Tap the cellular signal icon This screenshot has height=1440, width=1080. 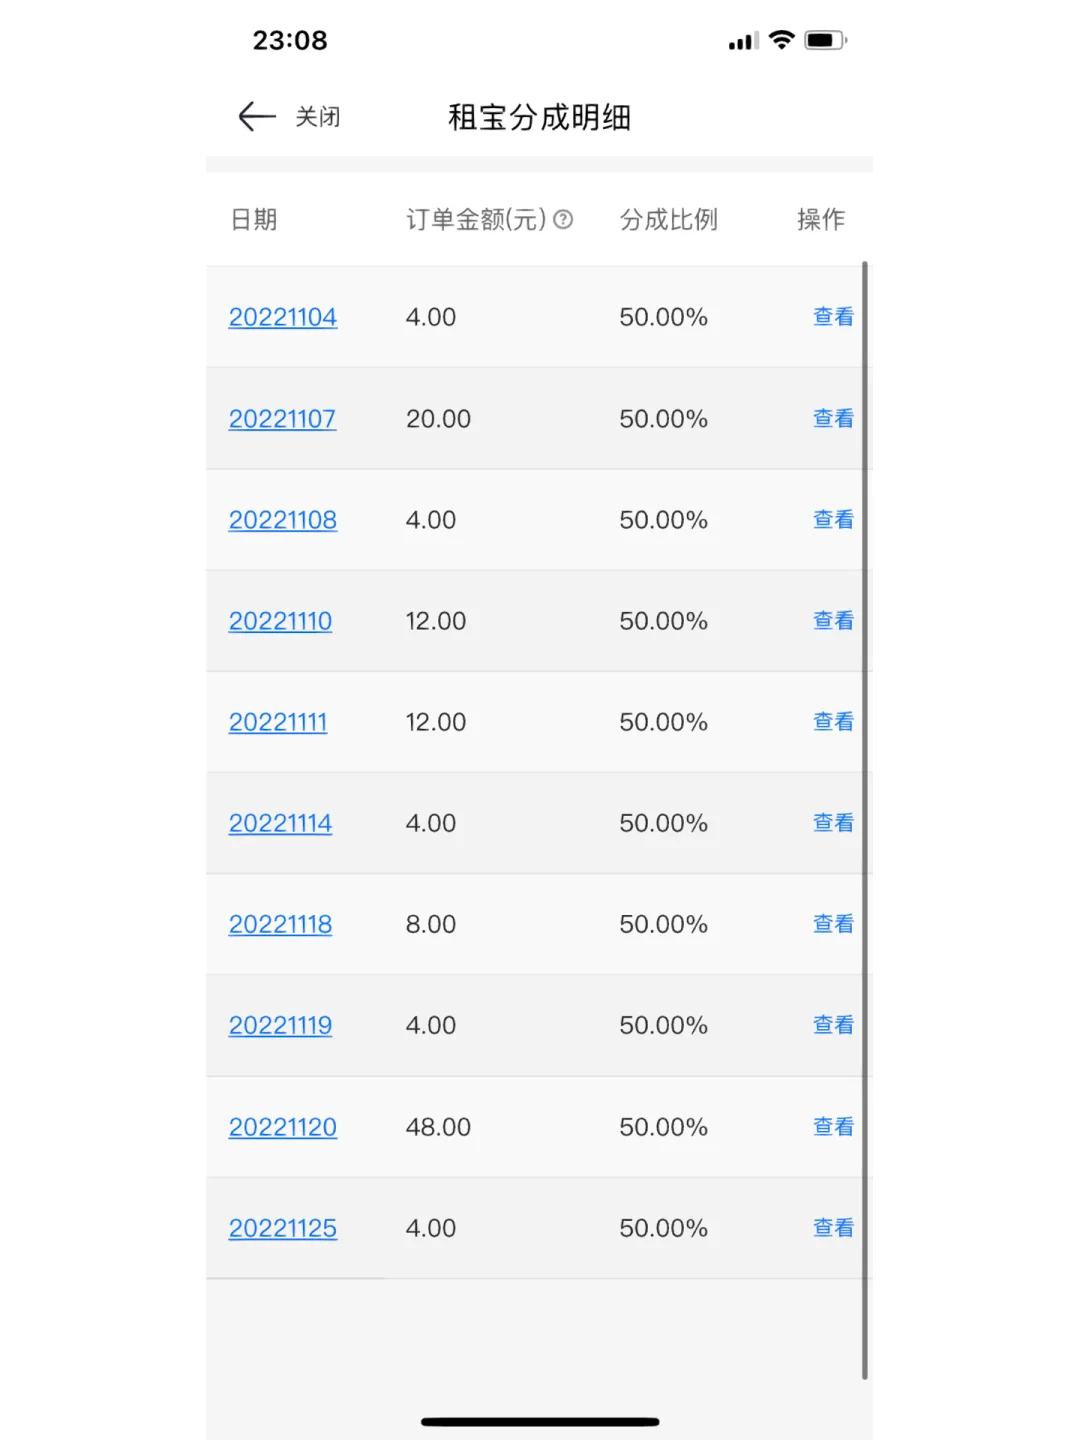[743, 41]
